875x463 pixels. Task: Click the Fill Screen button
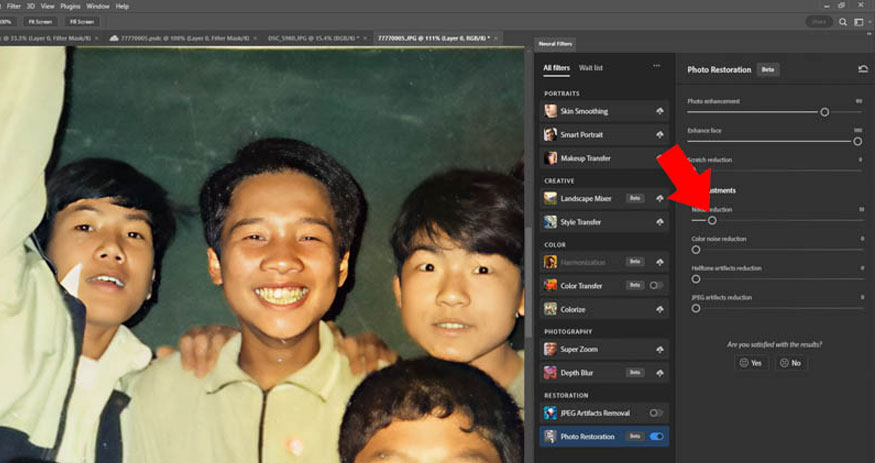[82, 22]
